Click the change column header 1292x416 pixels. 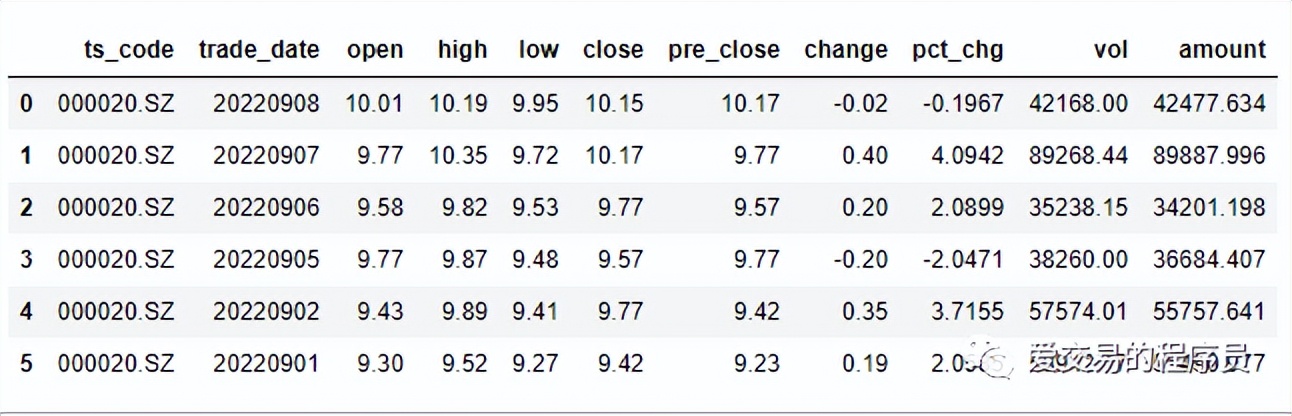[845, 50]
